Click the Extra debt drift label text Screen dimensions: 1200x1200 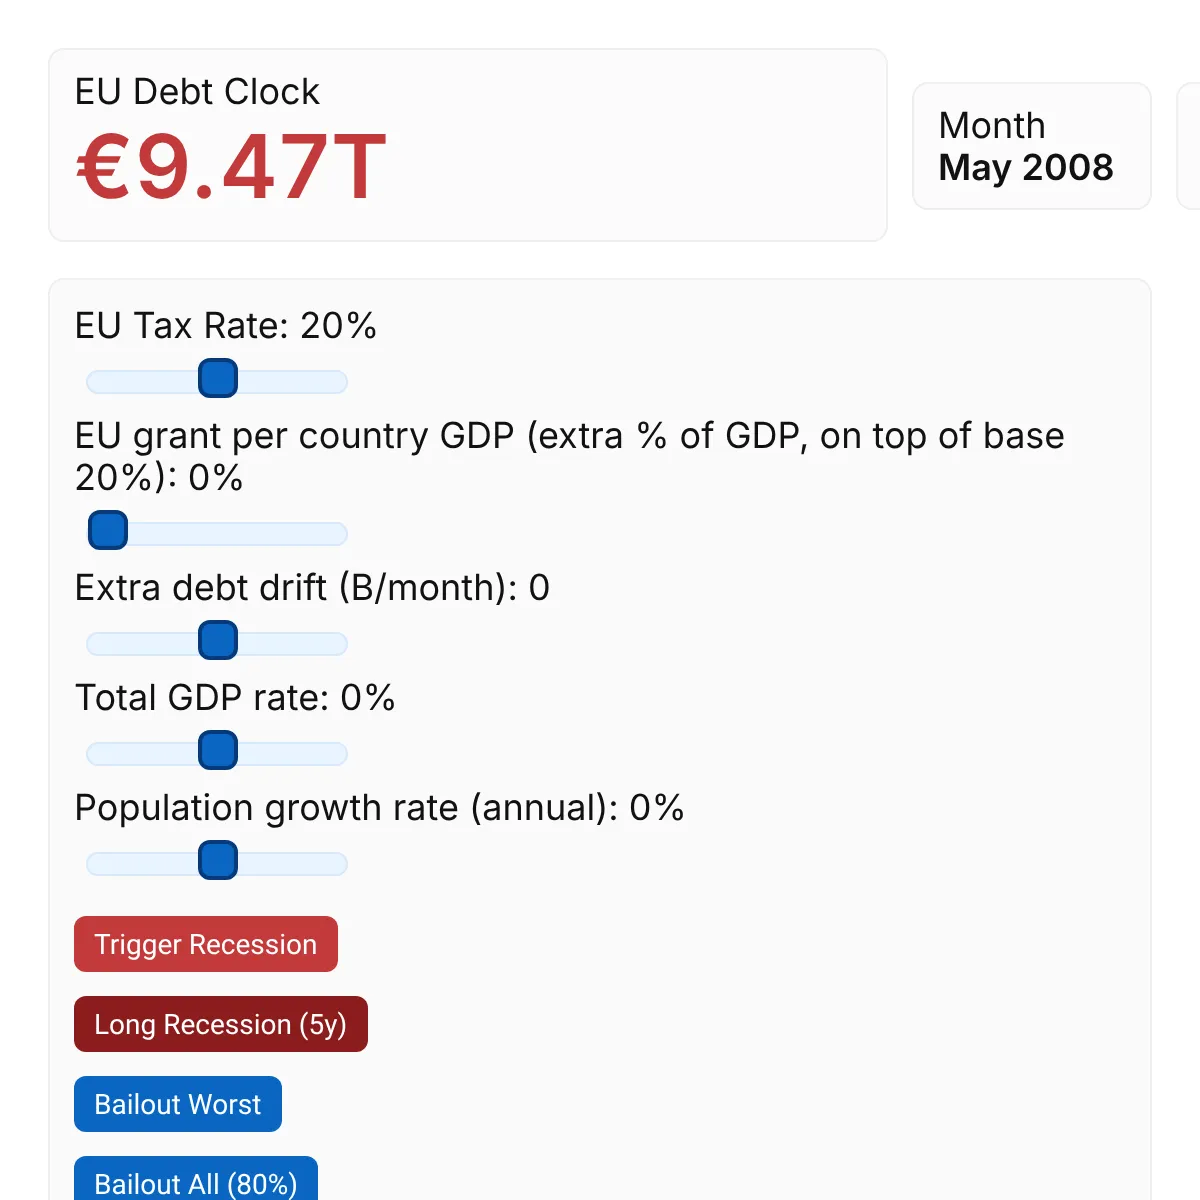pos(312,588)
